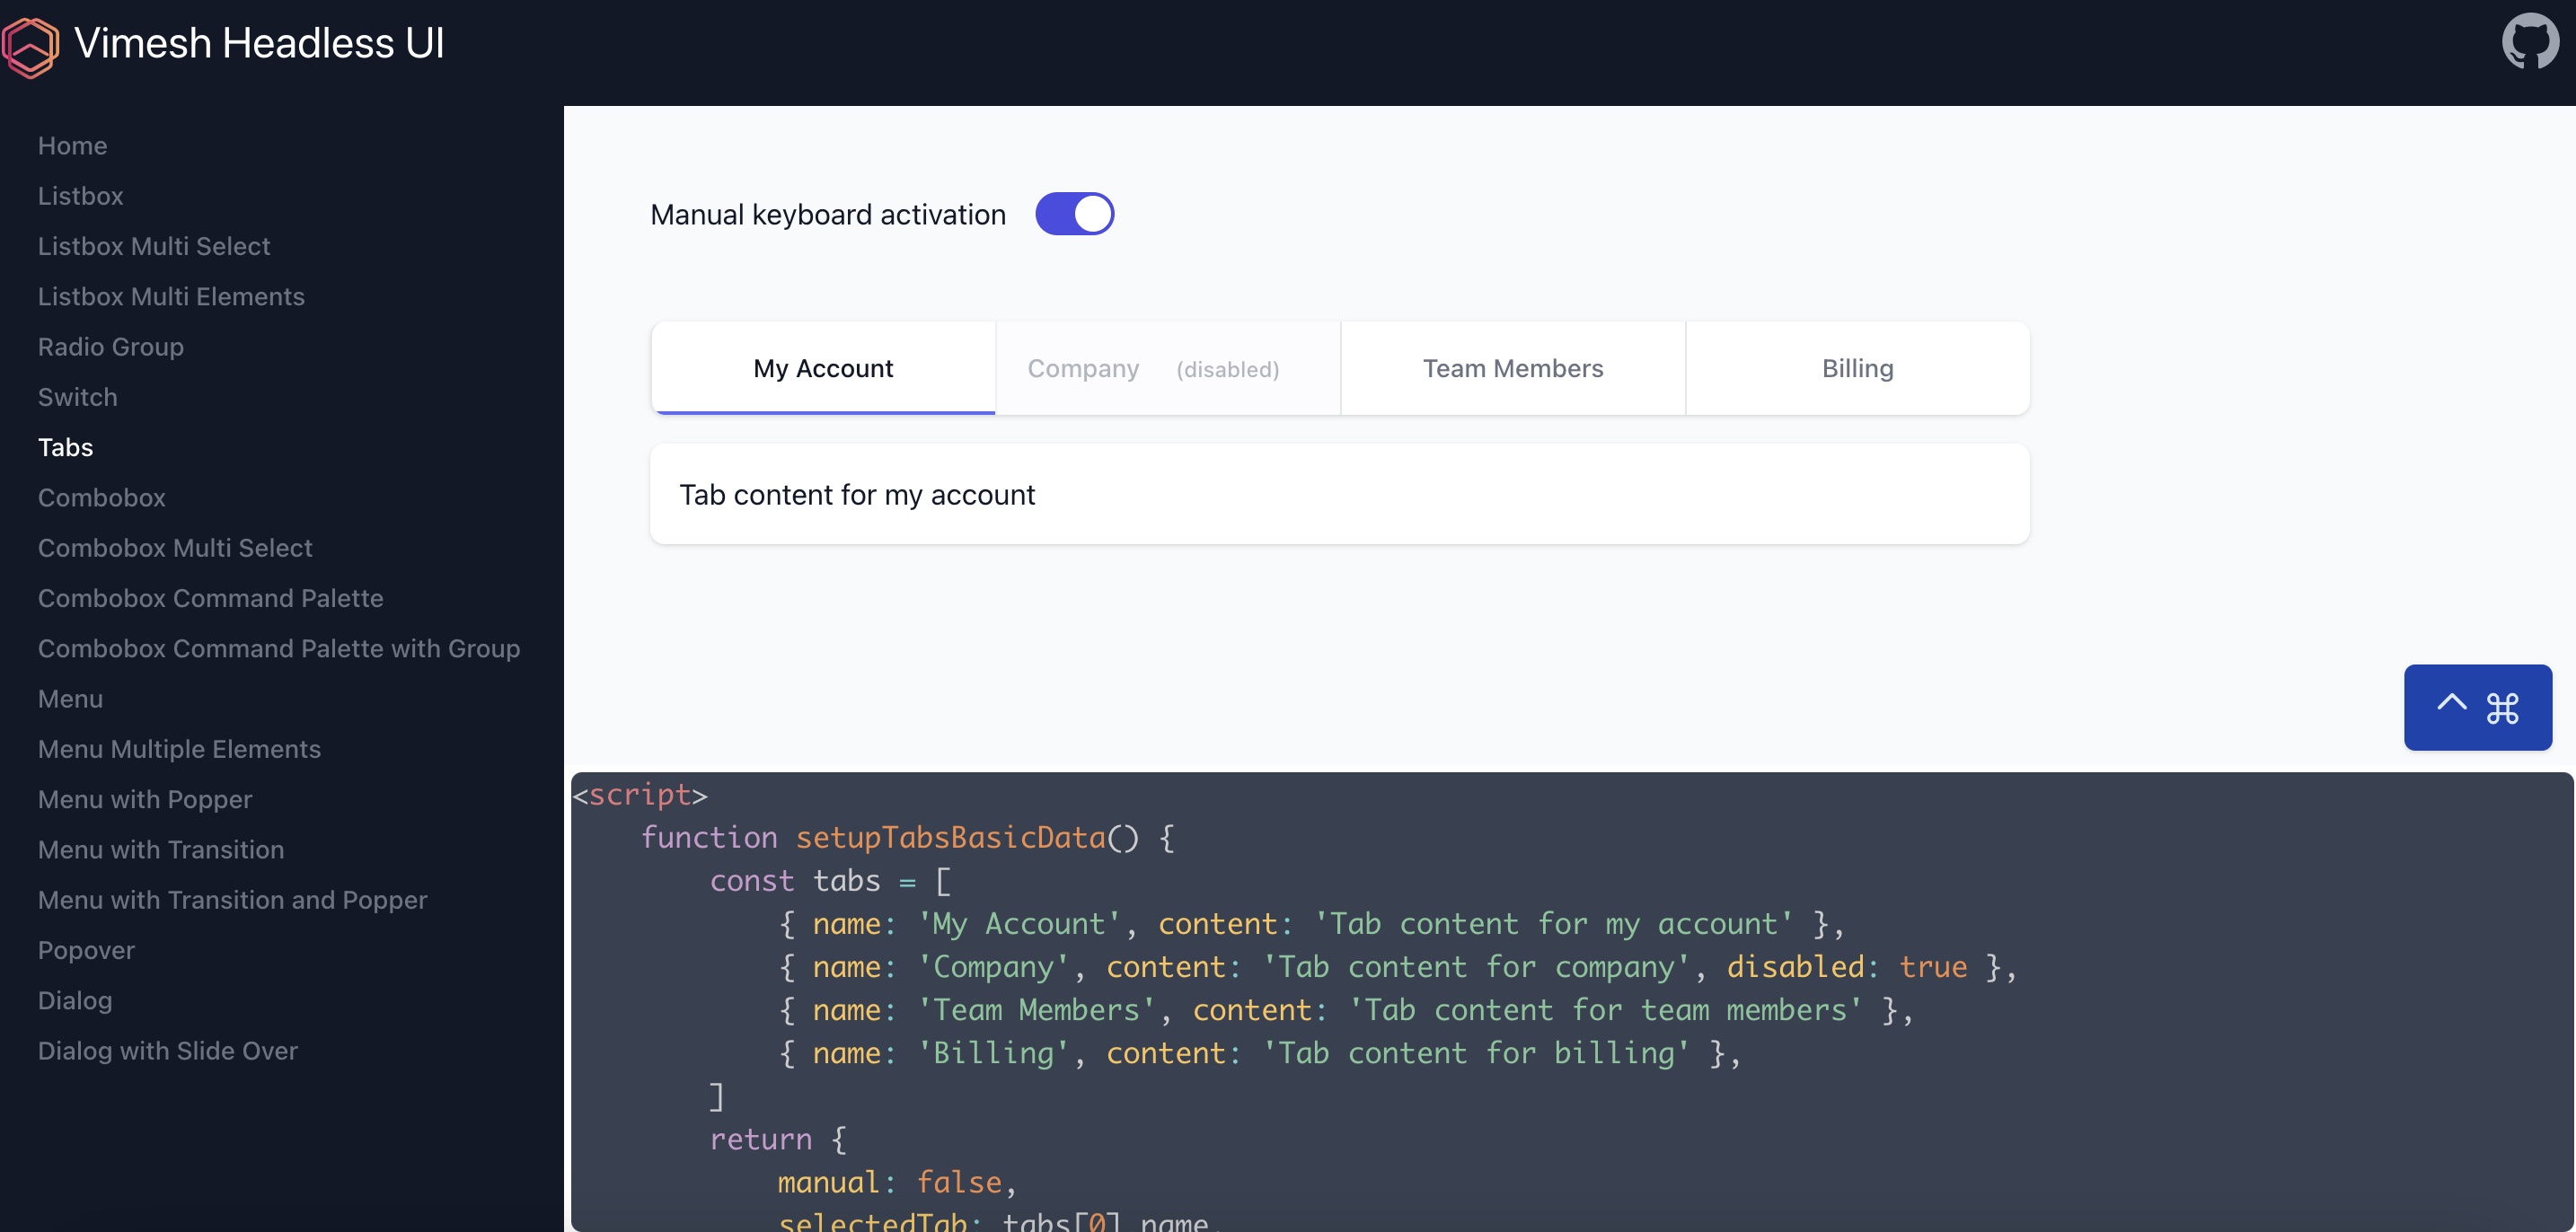The height and width of the screenshot is (1232, 2576).
Task: Open Menu with Transition and Popper
Action: coord(232,900)
